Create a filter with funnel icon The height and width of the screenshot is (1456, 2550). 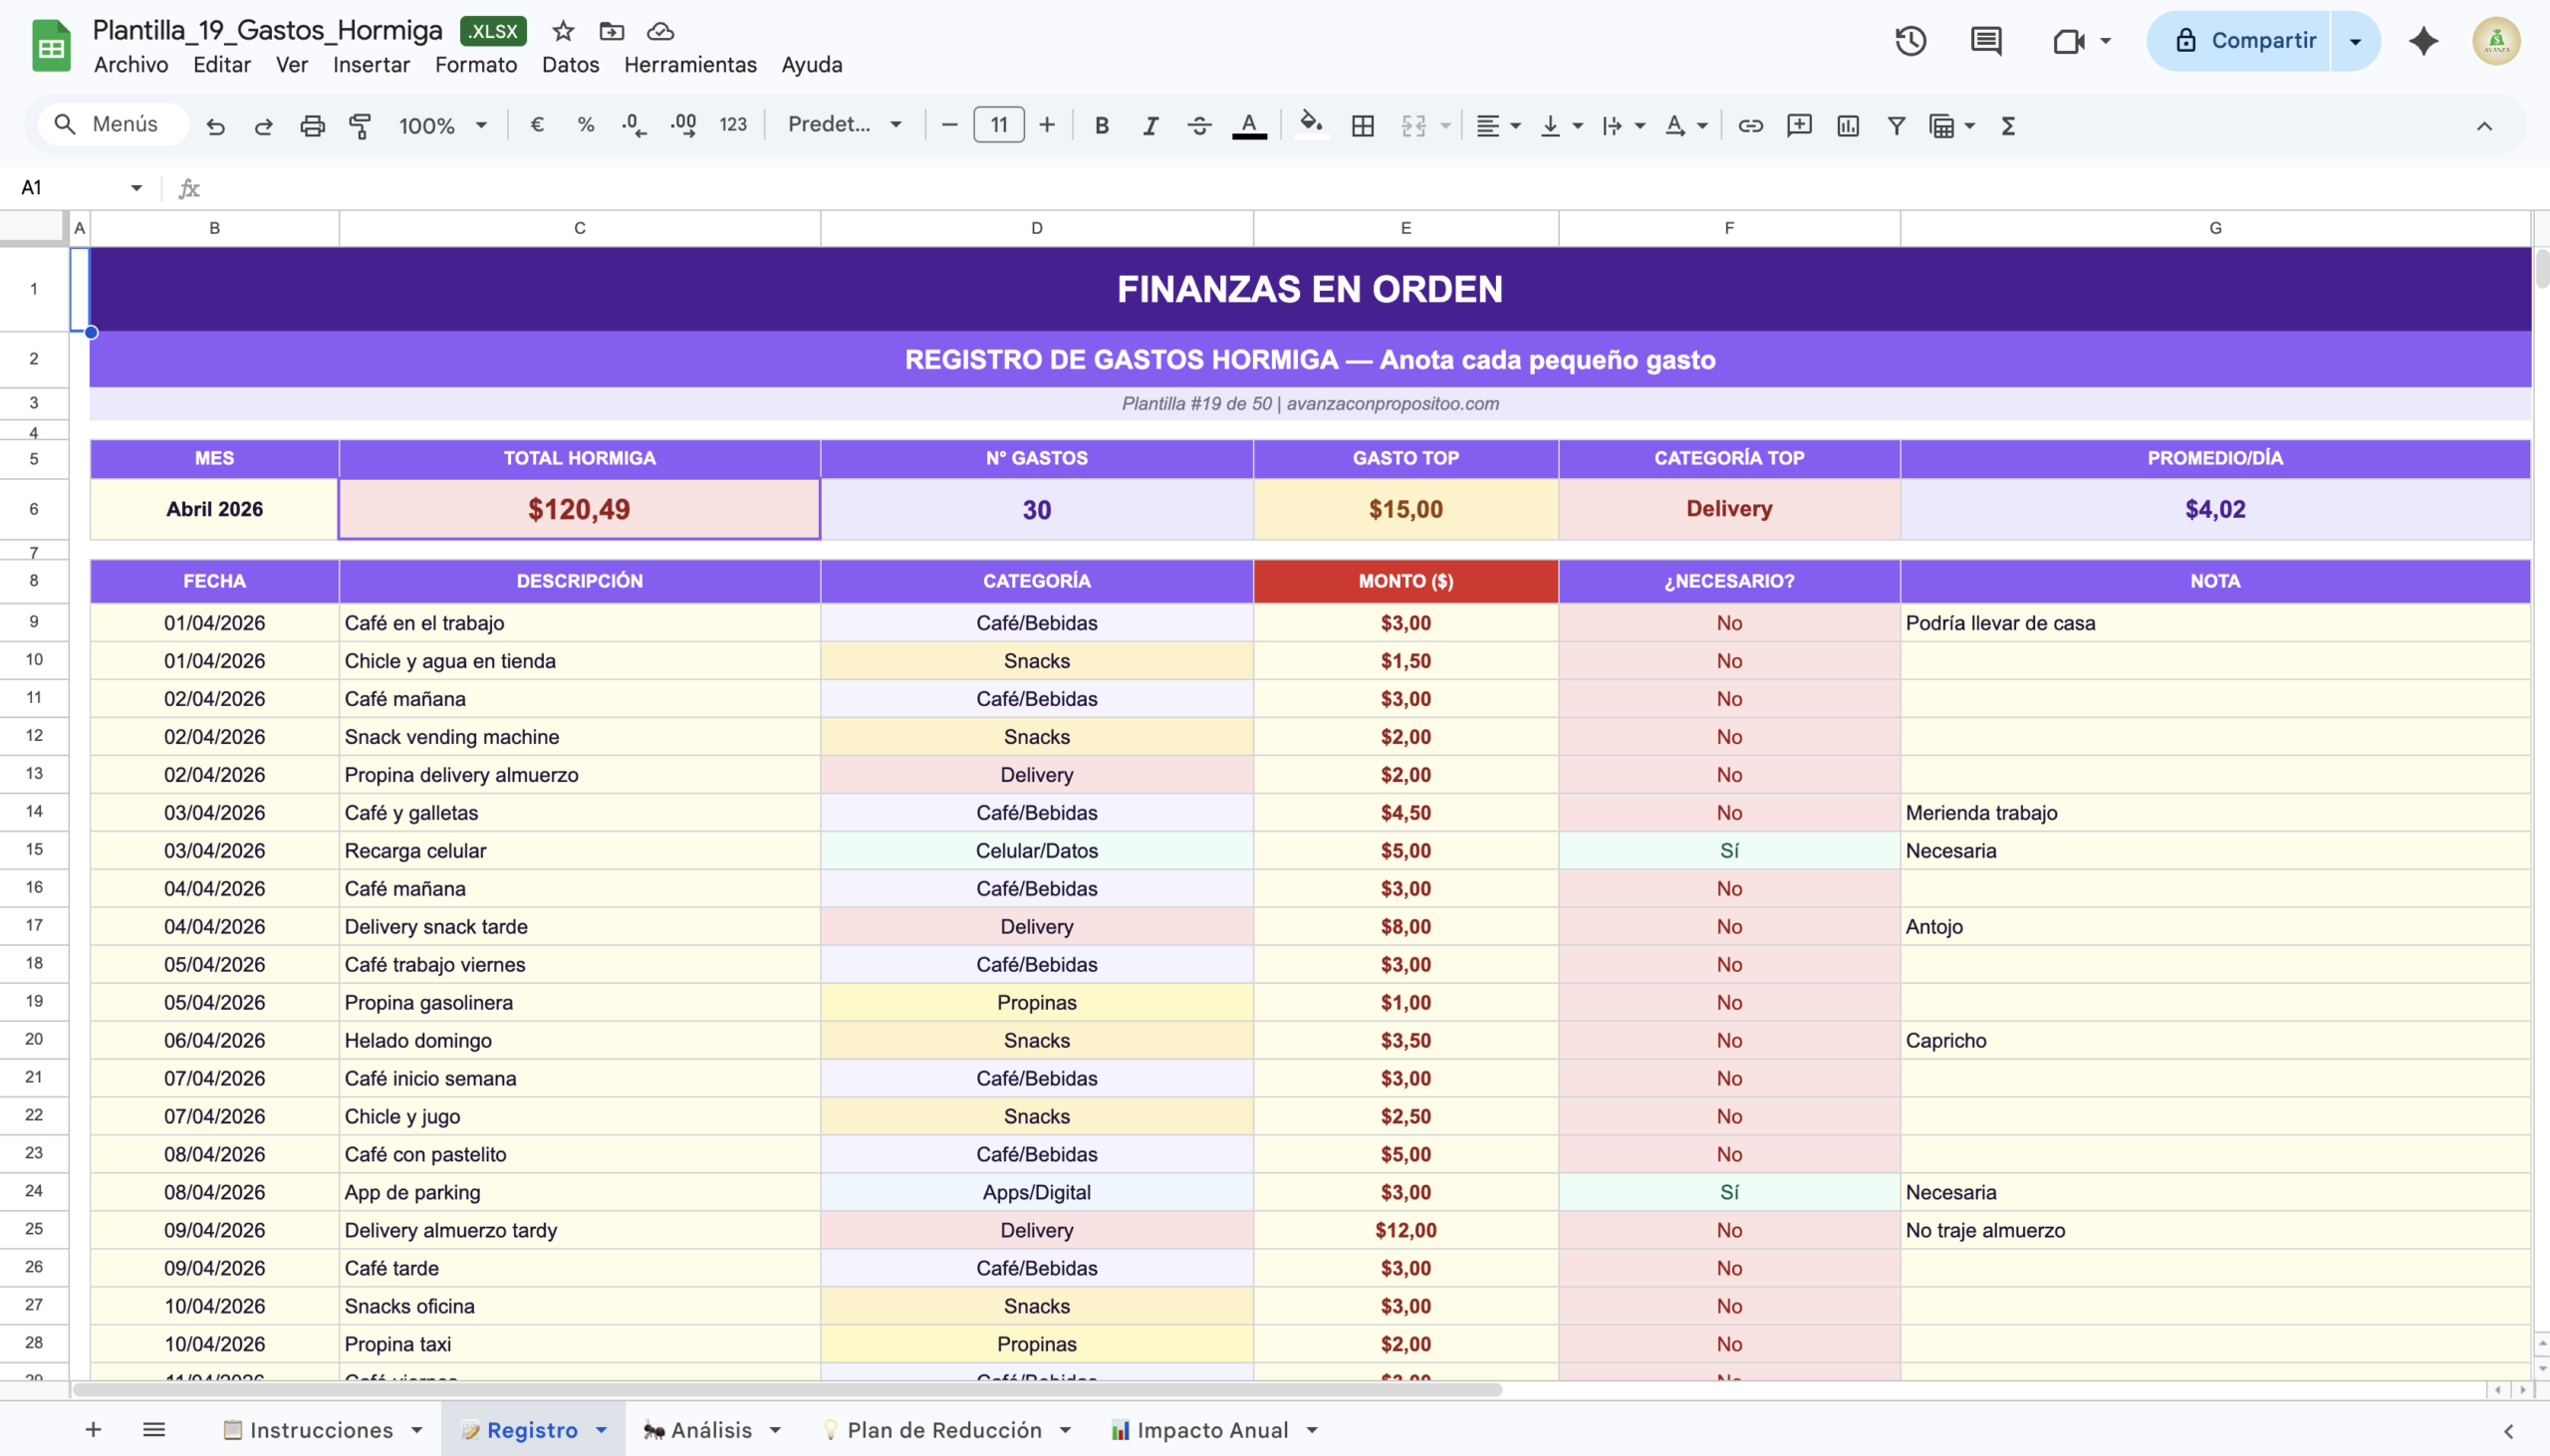(x=1895, y=125)
